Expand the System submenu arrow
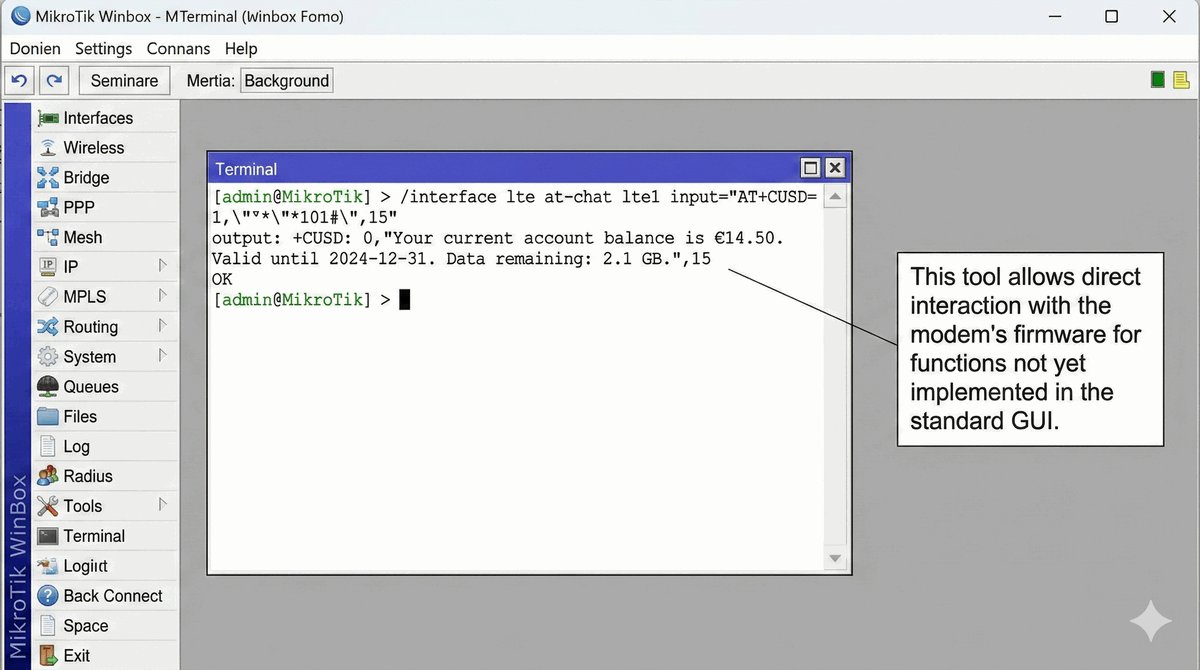1200x670 pixels. pos(162,356)
